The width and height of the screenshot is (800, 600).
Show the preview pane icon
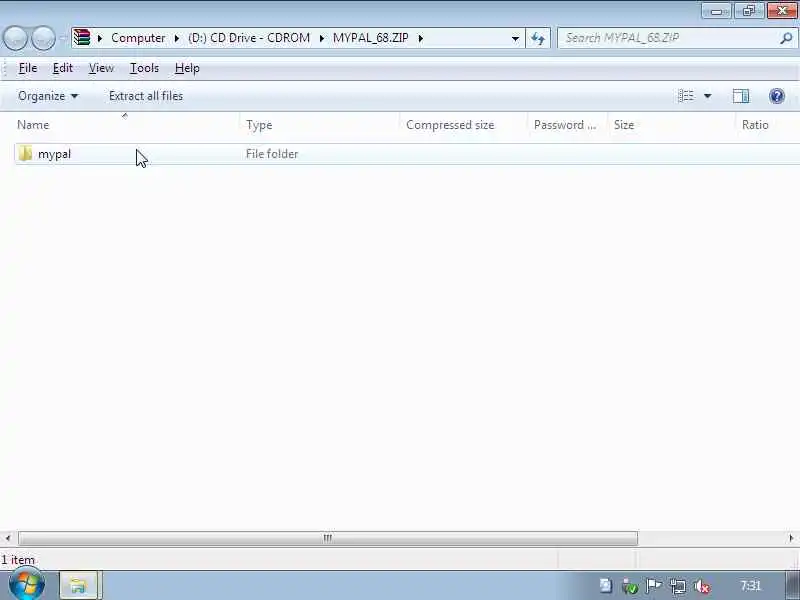[x=741, y=96]
